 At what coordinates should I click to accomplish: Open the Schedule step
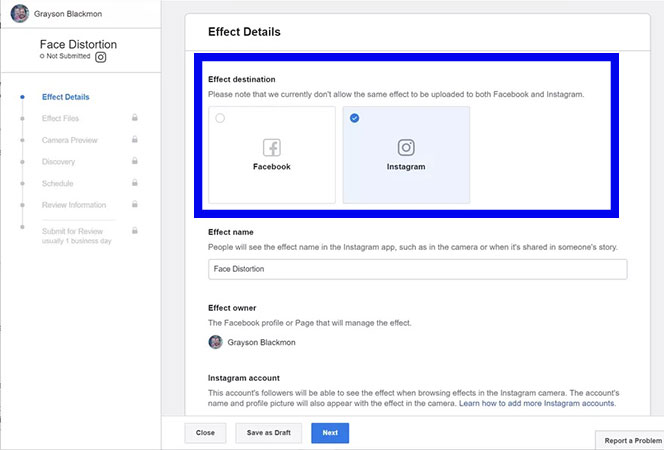point(58,183)
